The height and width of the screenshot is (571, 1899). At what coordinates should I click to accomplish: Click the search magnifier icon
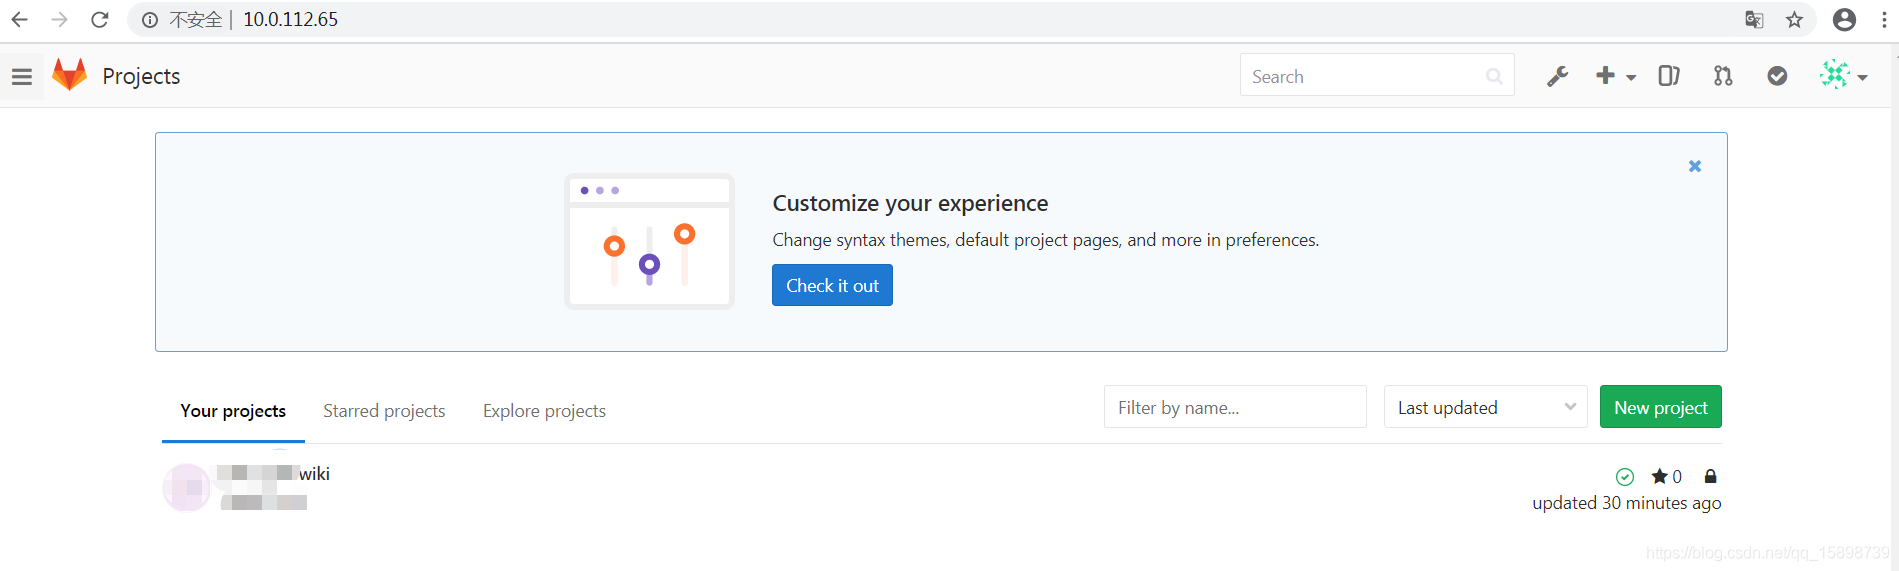(1494, 76)
